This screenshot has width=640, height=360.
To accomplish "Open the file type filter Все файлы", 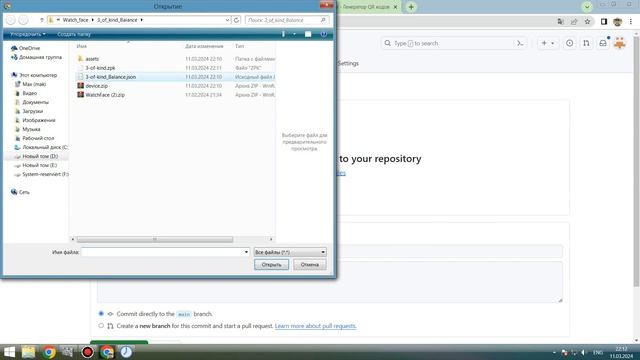I will 290,252.
